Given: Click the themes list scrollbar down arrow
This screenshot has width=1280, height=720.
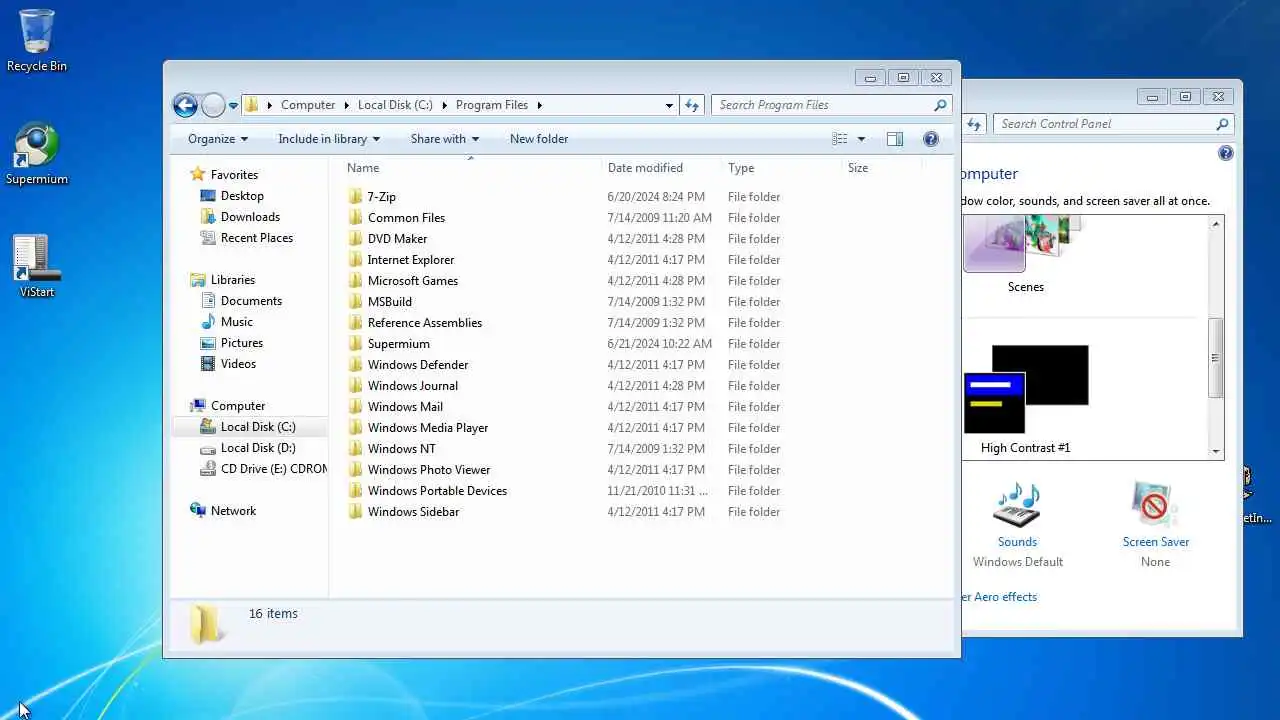Looking at the screenshot, I should pyautogui.click(x=1216, y=451).
